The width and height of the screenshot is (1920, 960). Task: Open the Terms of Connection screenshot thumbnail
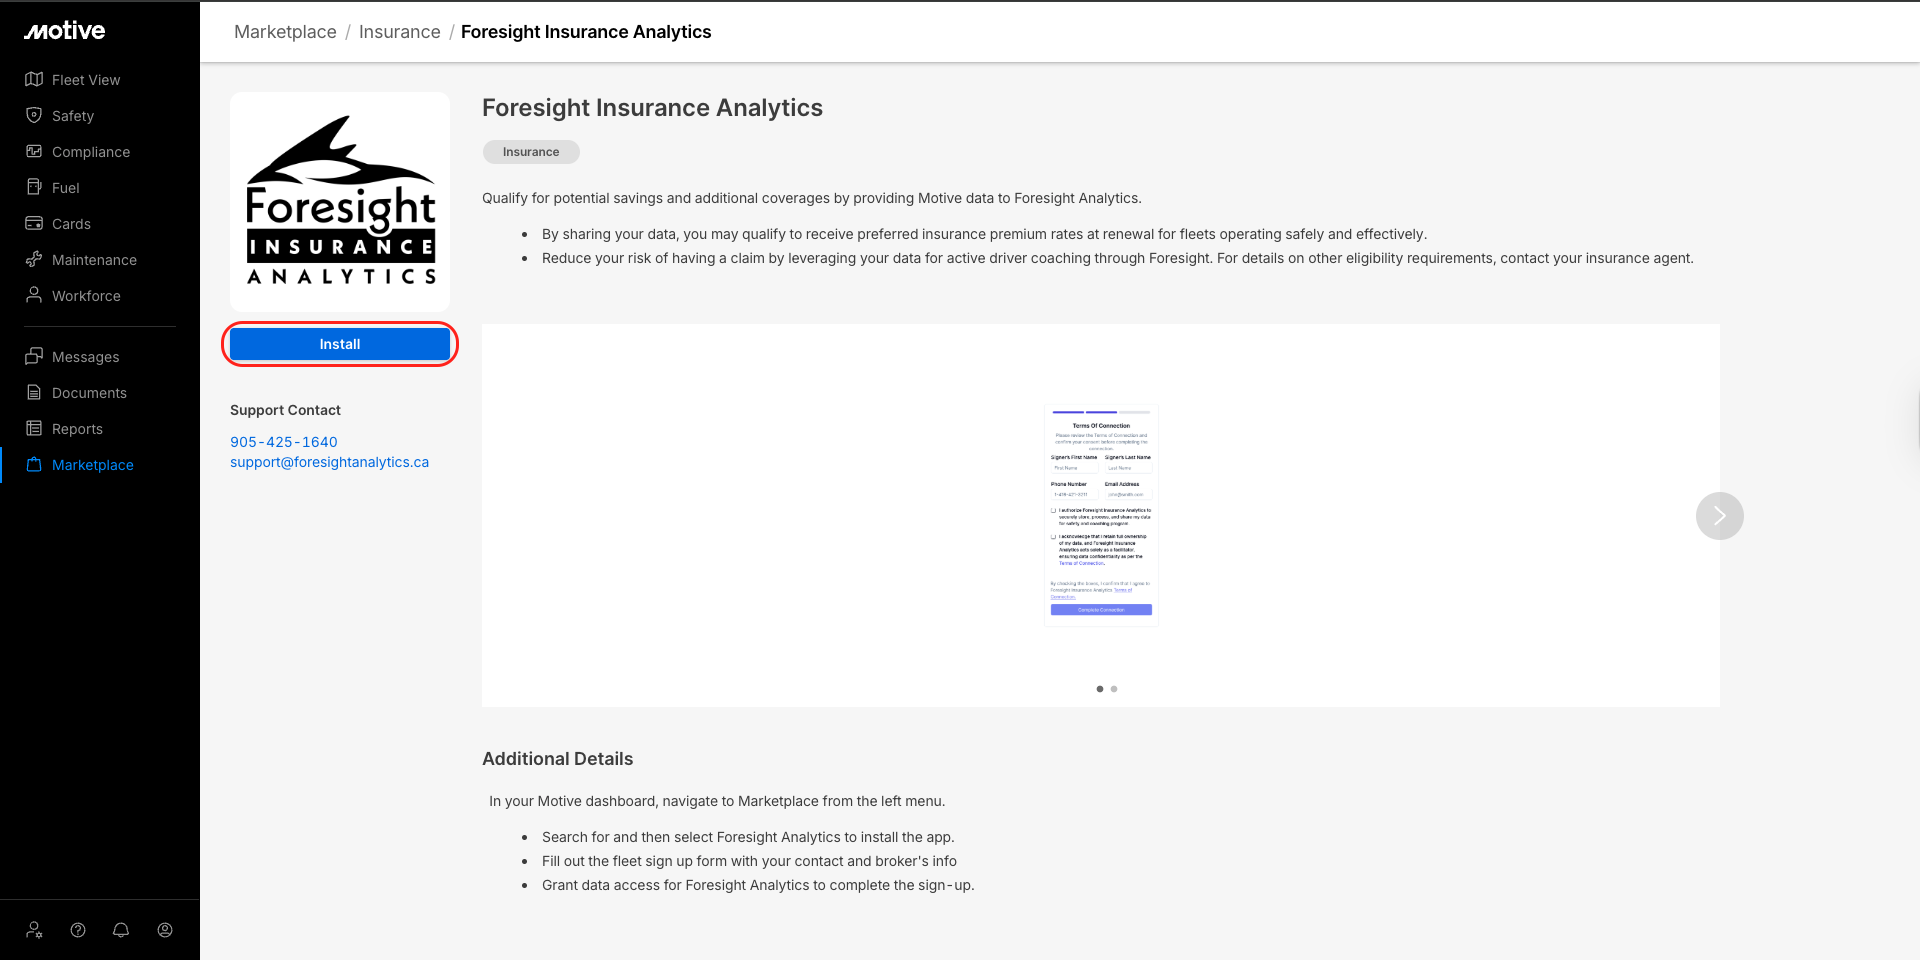pyautogui.click(x=1101, y=515)
